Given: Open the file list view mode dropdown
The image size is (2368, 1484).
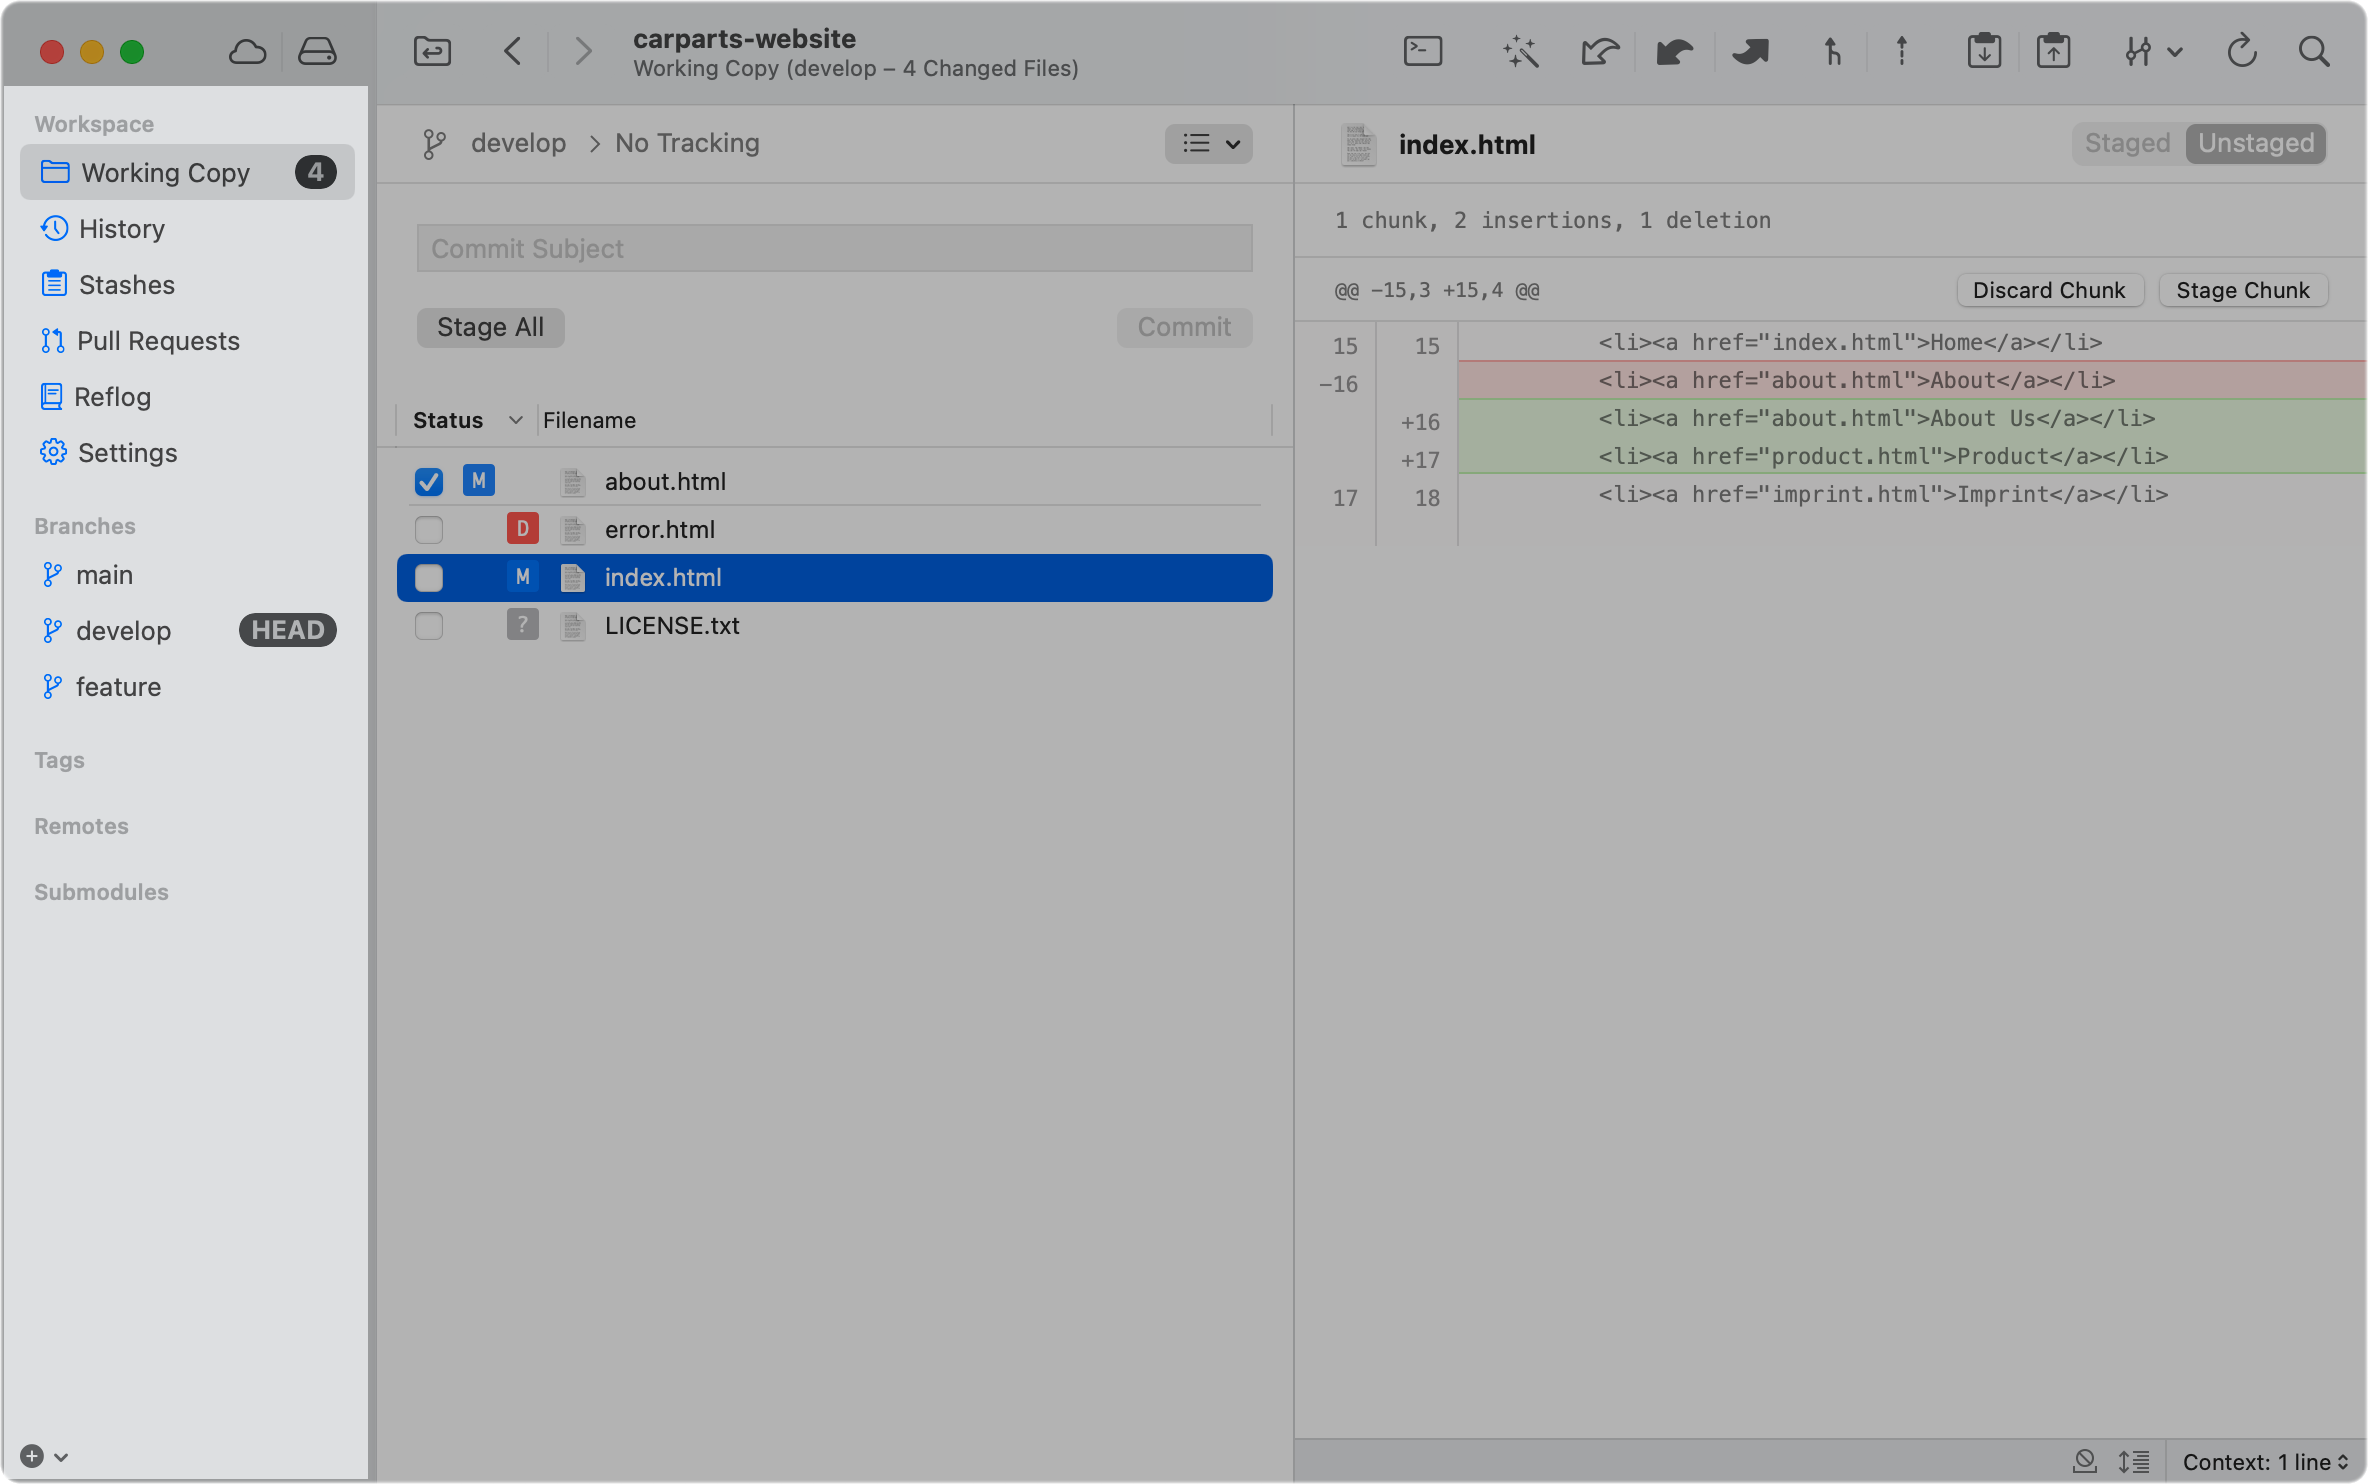Looking at the screenshot, I should click(x=1209, y=144).
